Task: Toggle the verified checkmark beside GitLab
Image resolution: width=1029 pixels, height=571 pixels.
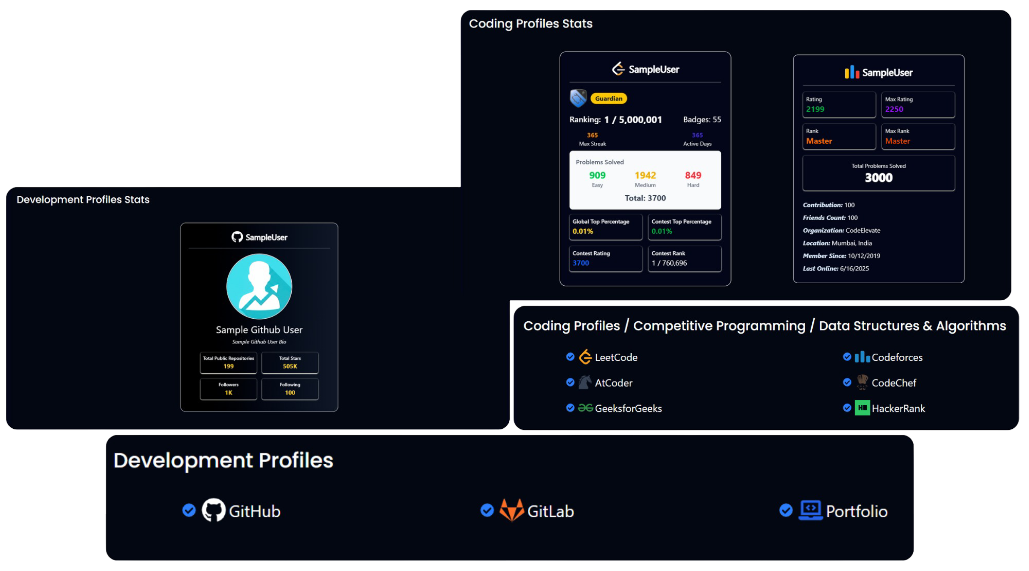Action: click(487, 510)
